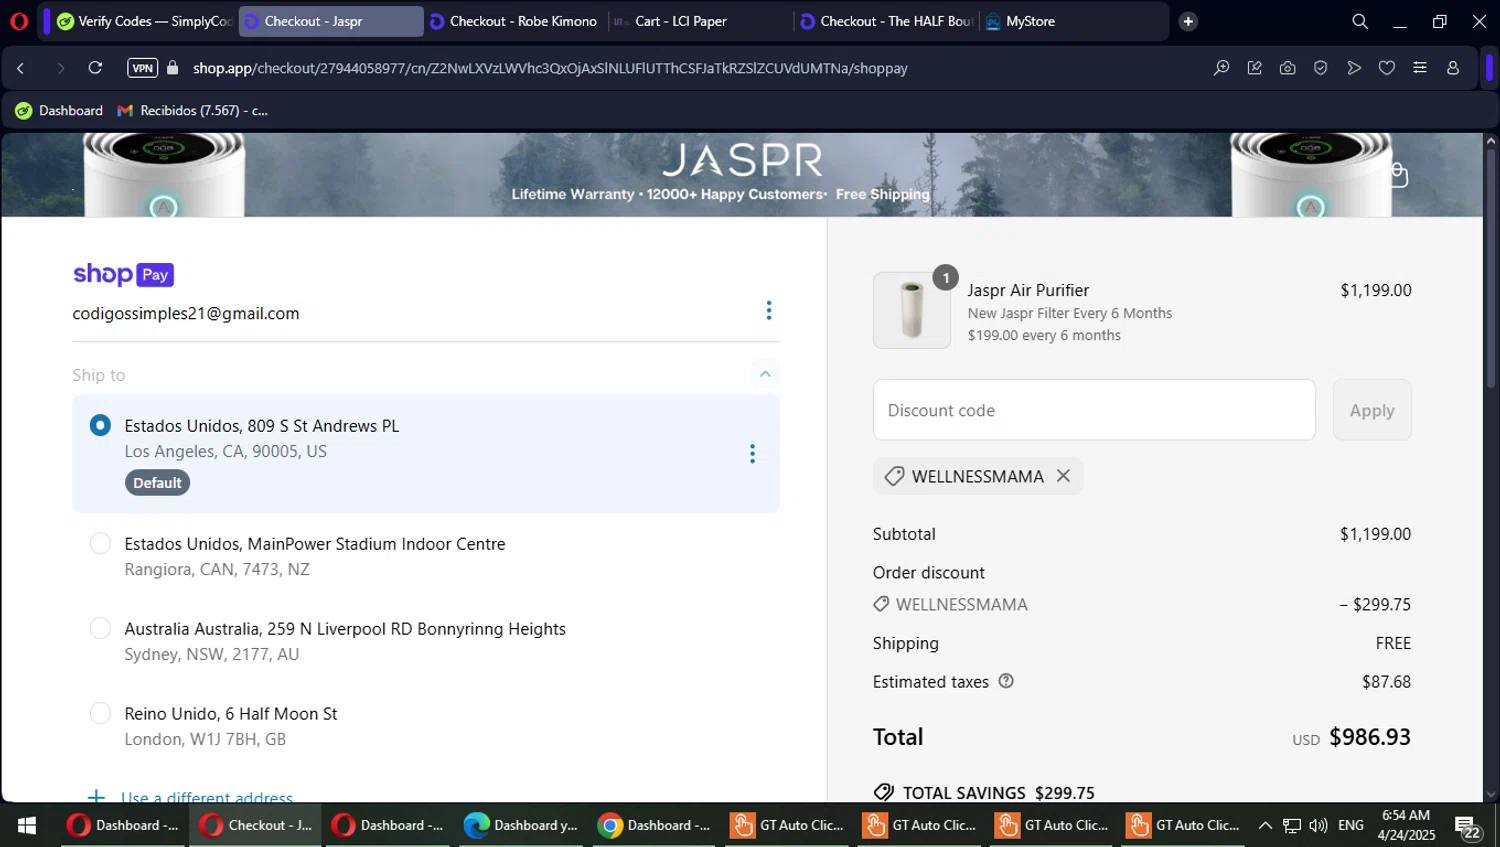The image size is (1500, 847).
Task: Open Gmail Recibidos bookmark
Action: (x=192, y=110)
